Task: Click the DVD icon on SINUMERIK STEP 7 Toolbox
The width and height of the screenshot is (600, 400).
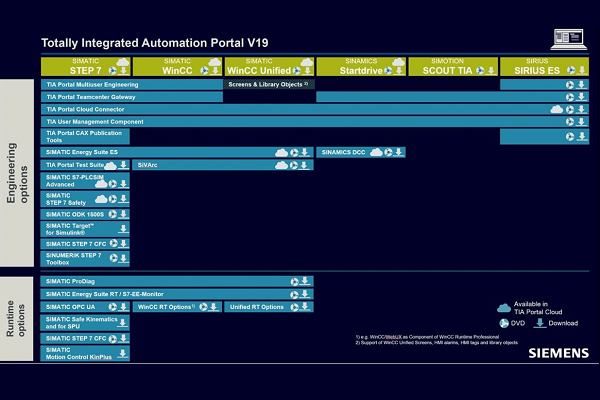Action: [114, 258]
